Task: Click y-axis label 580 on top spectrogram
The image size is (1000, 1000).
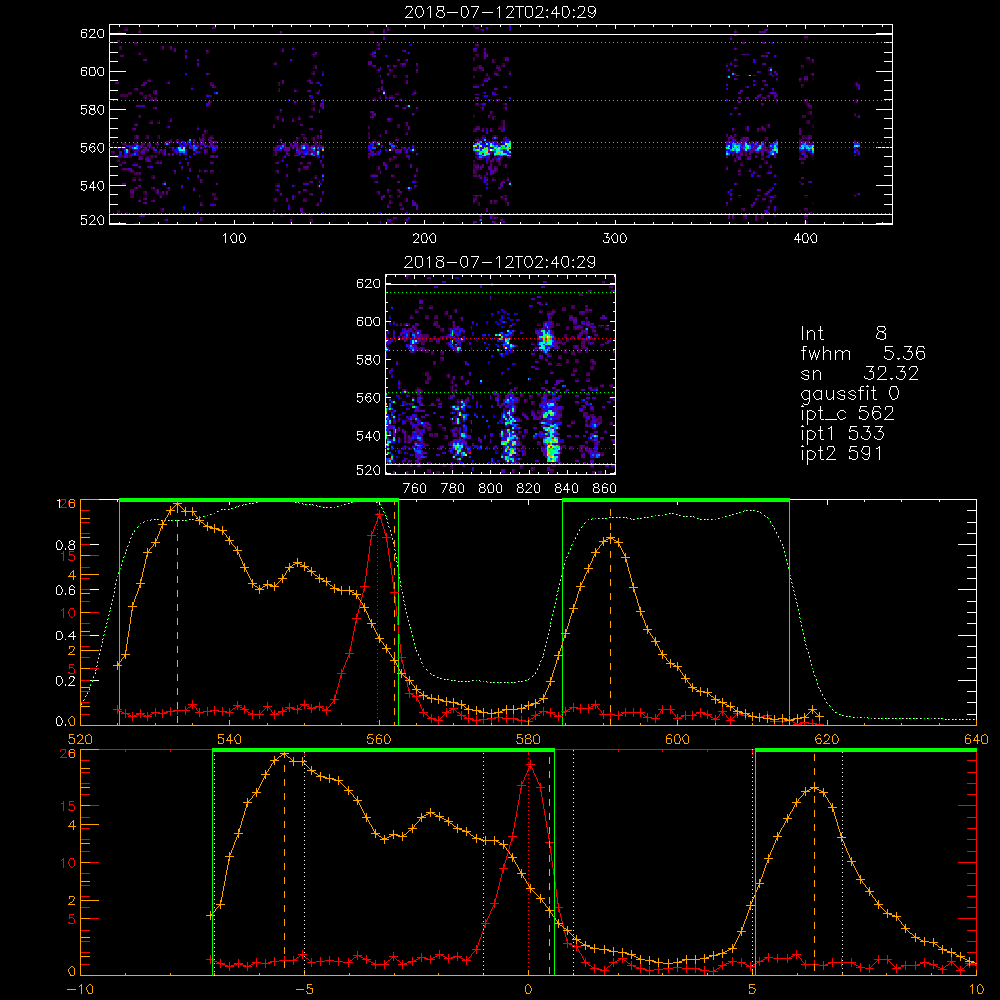Action: (92, 110)
